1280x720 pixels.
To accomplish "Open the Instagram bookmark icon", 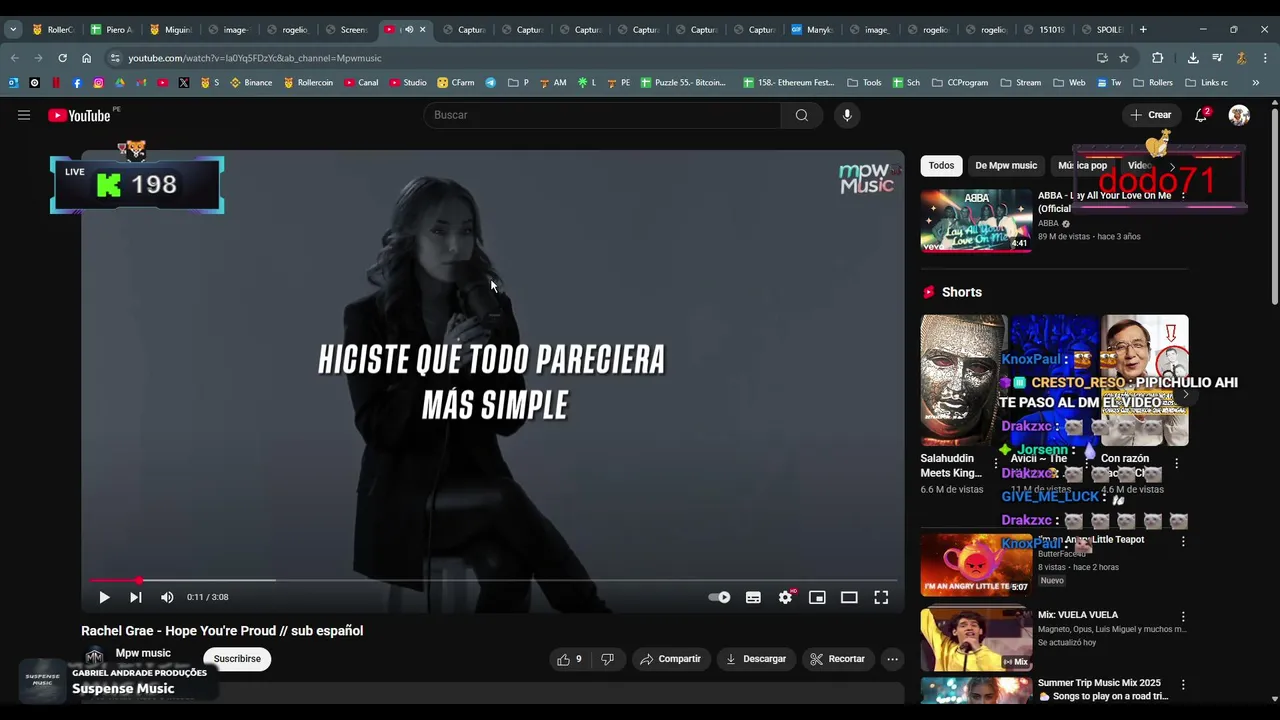I will (x=98, y=82).
